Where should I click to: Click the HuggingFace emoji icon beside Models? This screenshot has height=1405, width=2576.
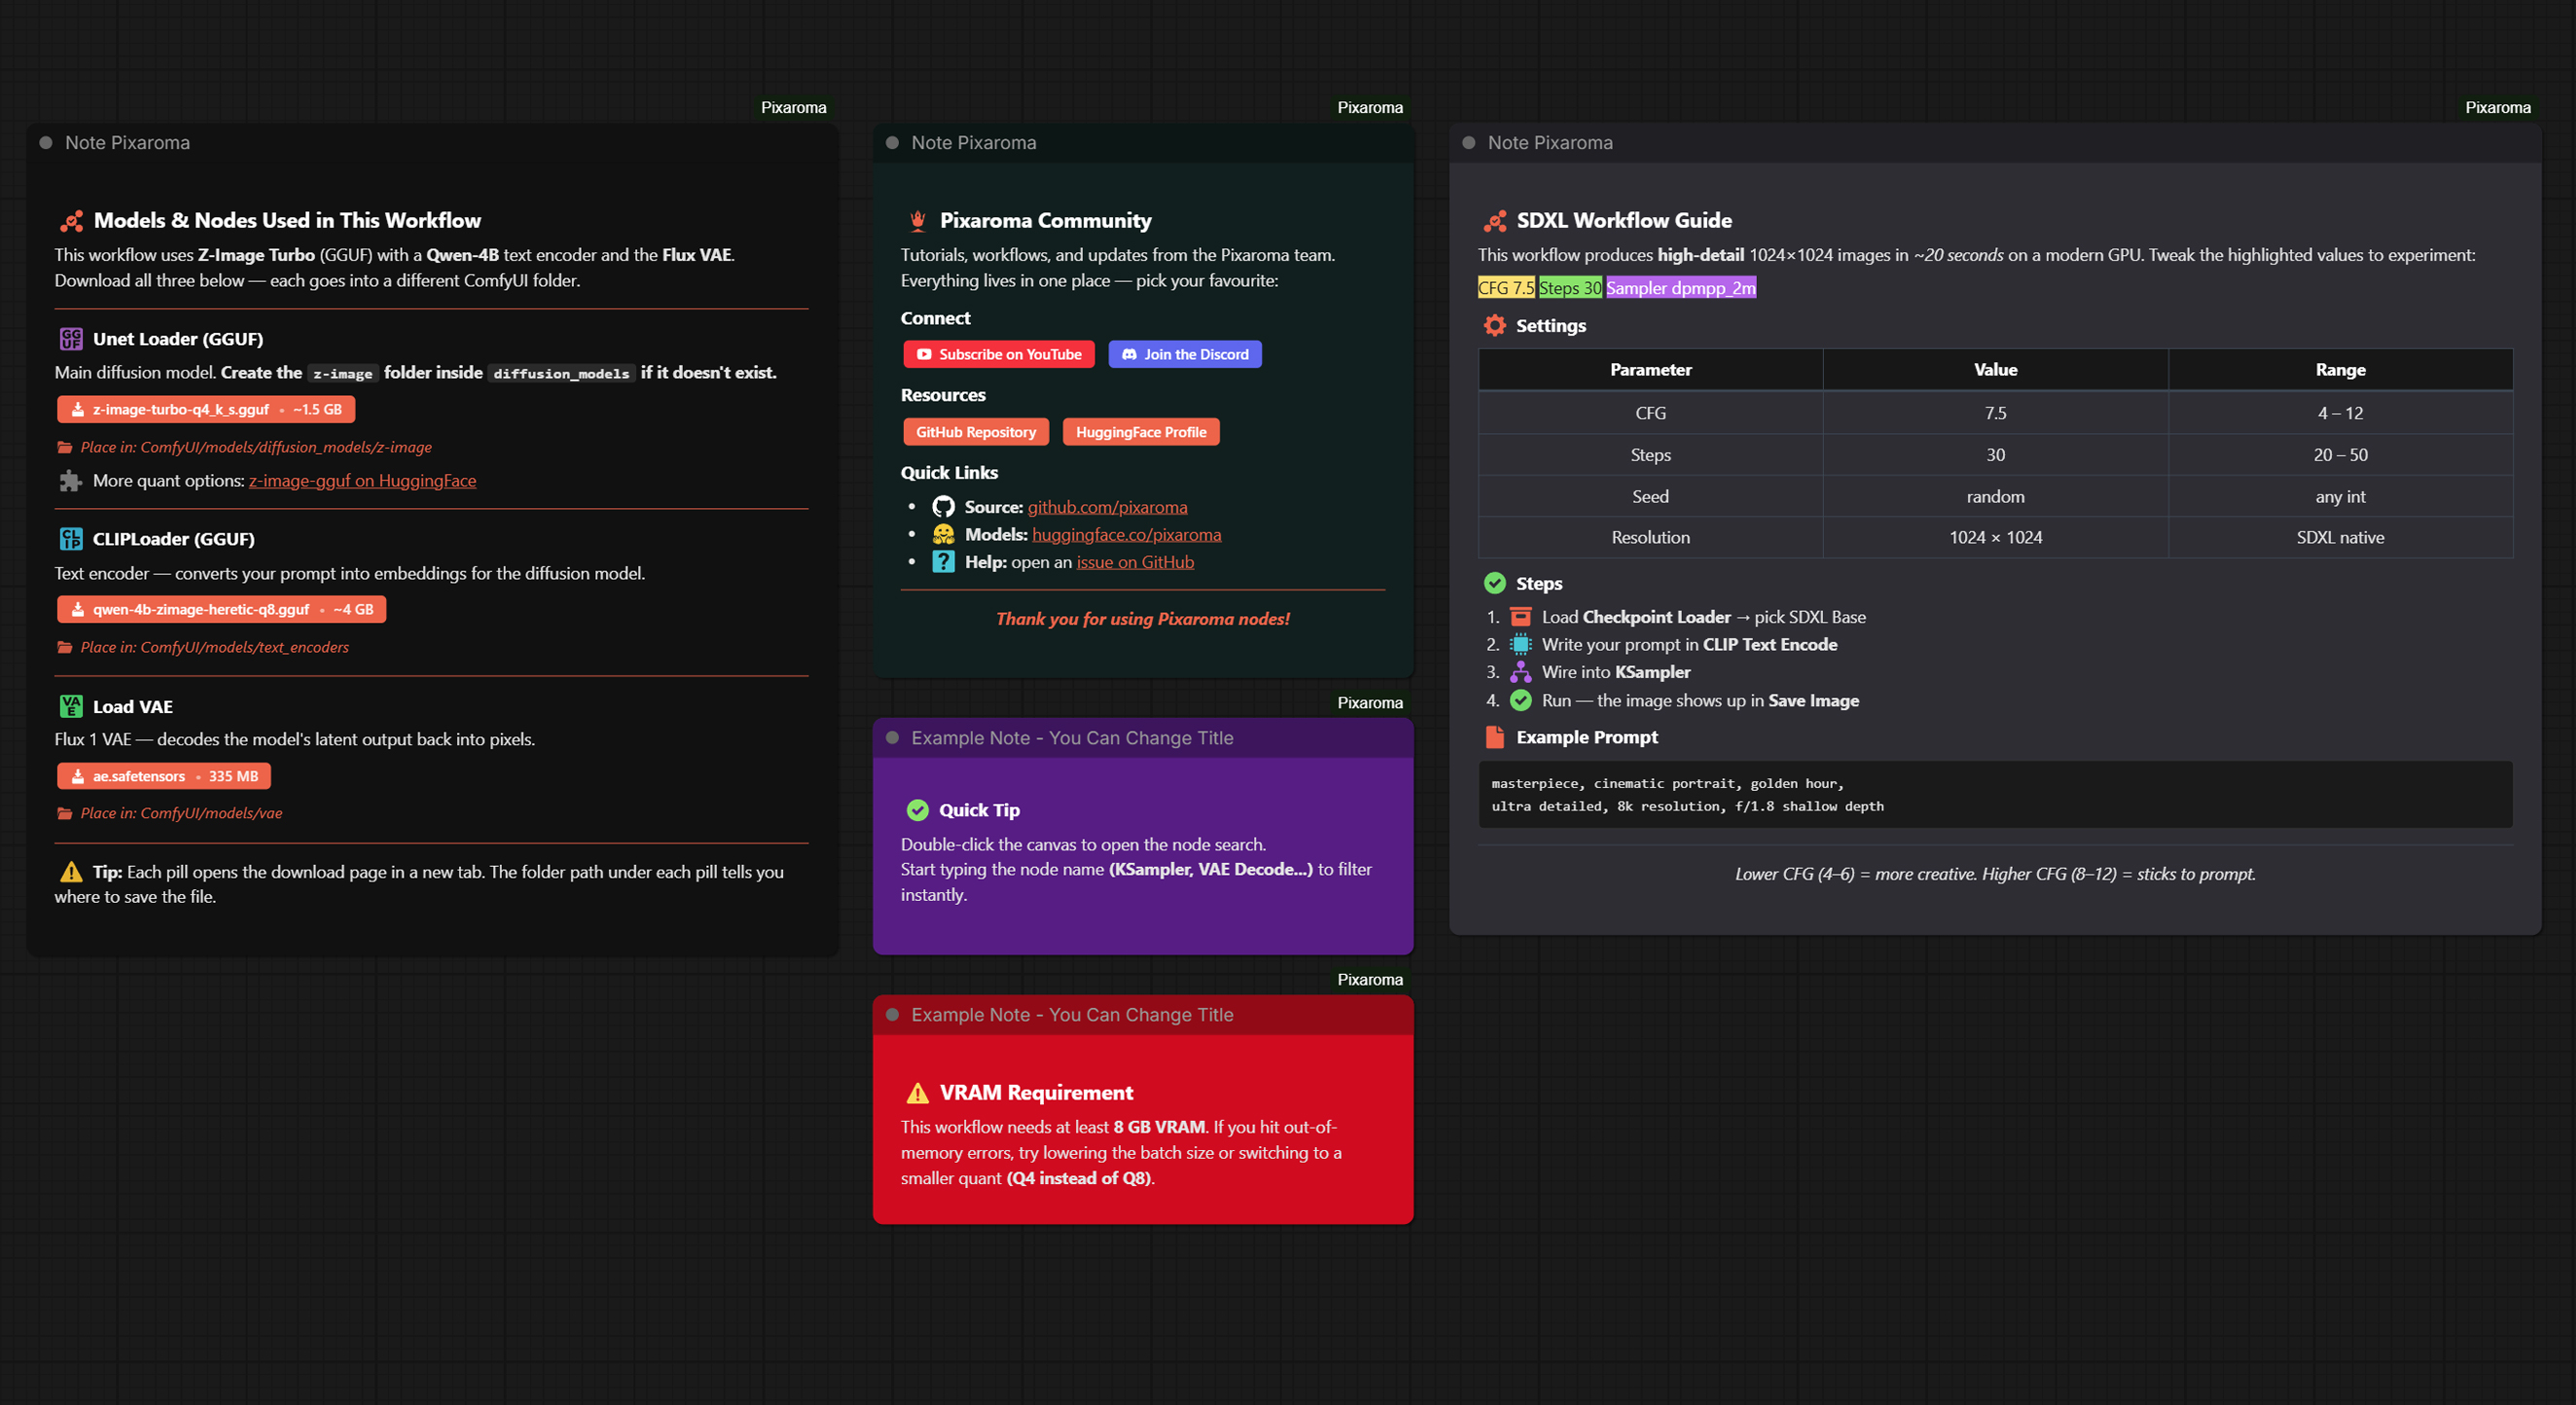click(943, 534)
